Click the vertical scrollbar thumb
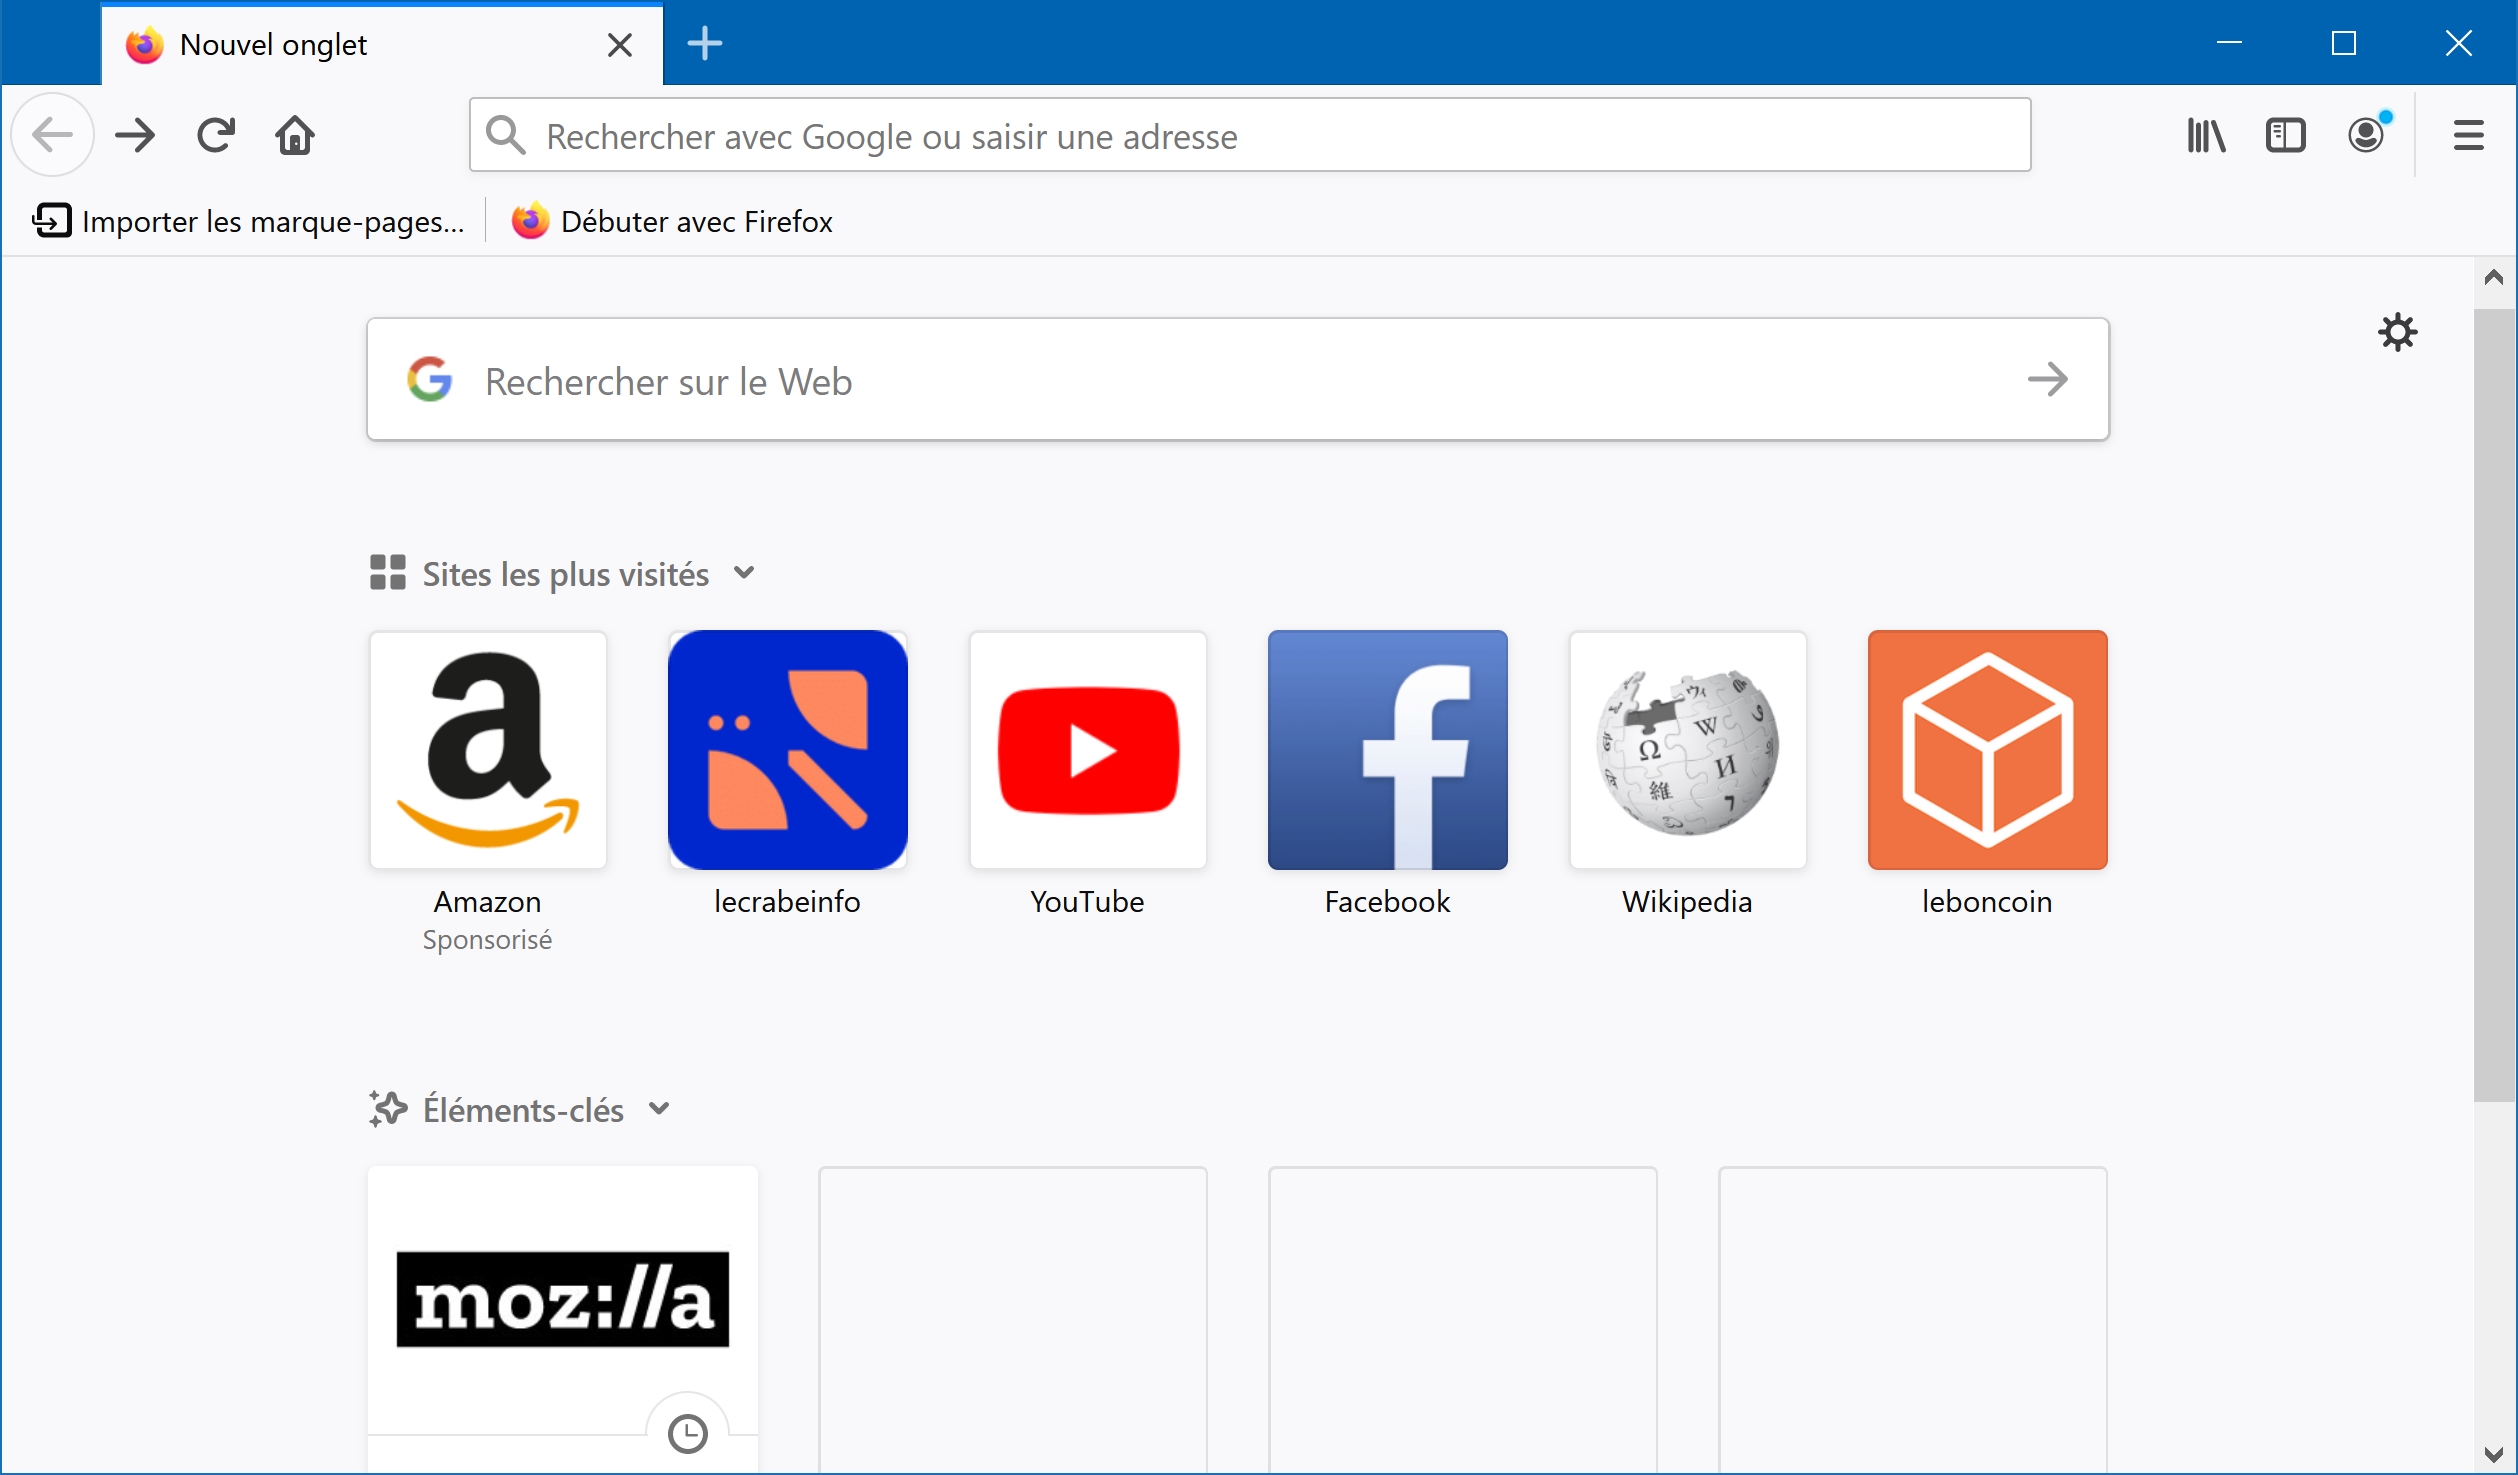 click(2494, 704)
